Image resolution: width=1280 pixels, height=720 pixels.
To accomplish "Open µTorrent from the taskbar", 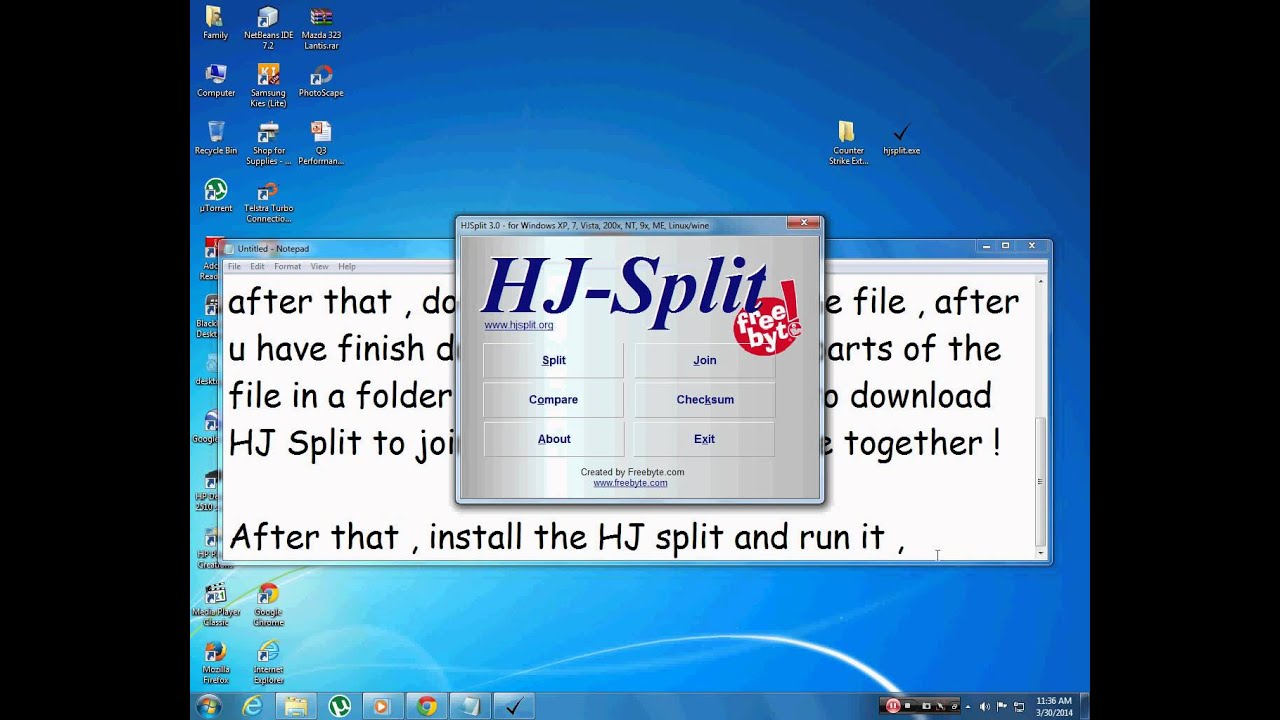I will tap(339, 706).
